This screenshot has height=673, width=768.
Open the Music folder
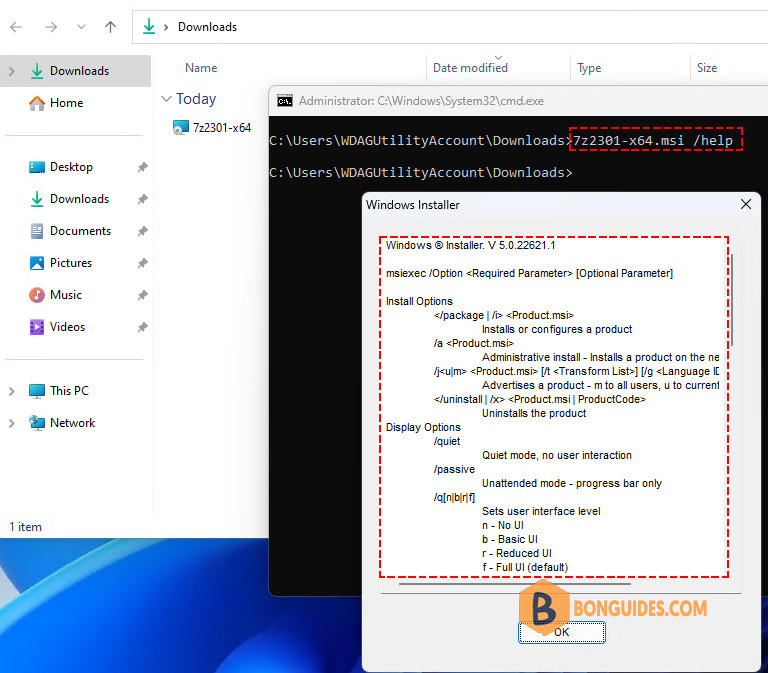point(66,295)
